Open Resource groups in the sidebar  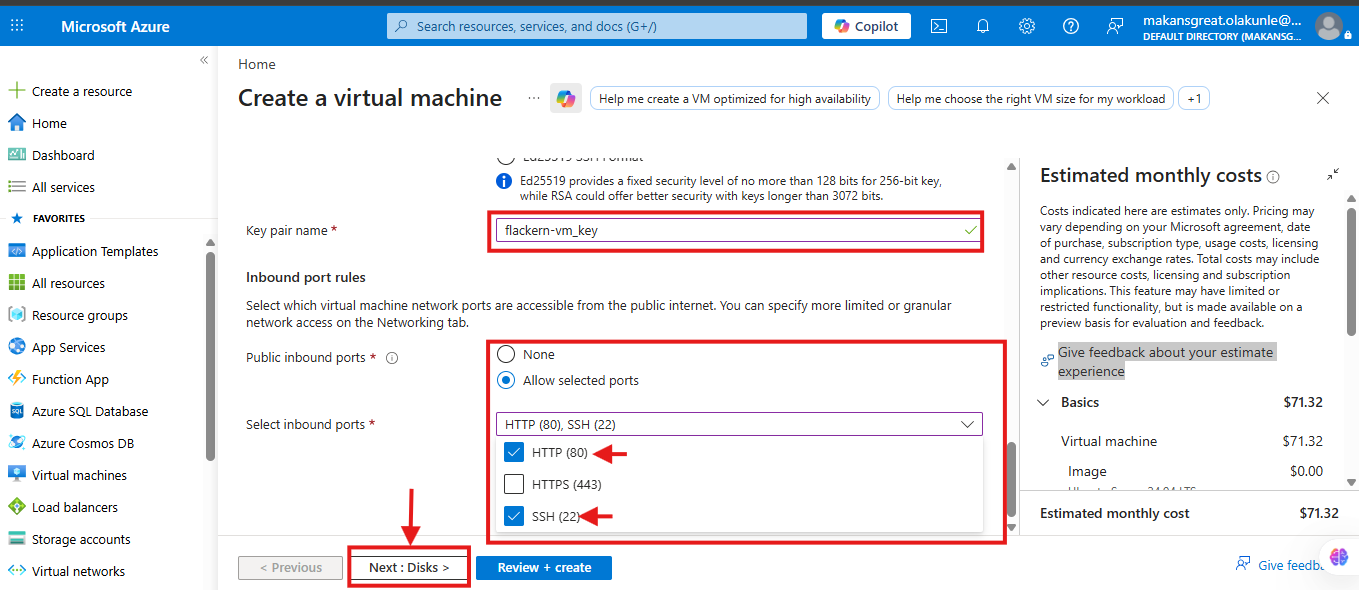[x=80, y=315]
